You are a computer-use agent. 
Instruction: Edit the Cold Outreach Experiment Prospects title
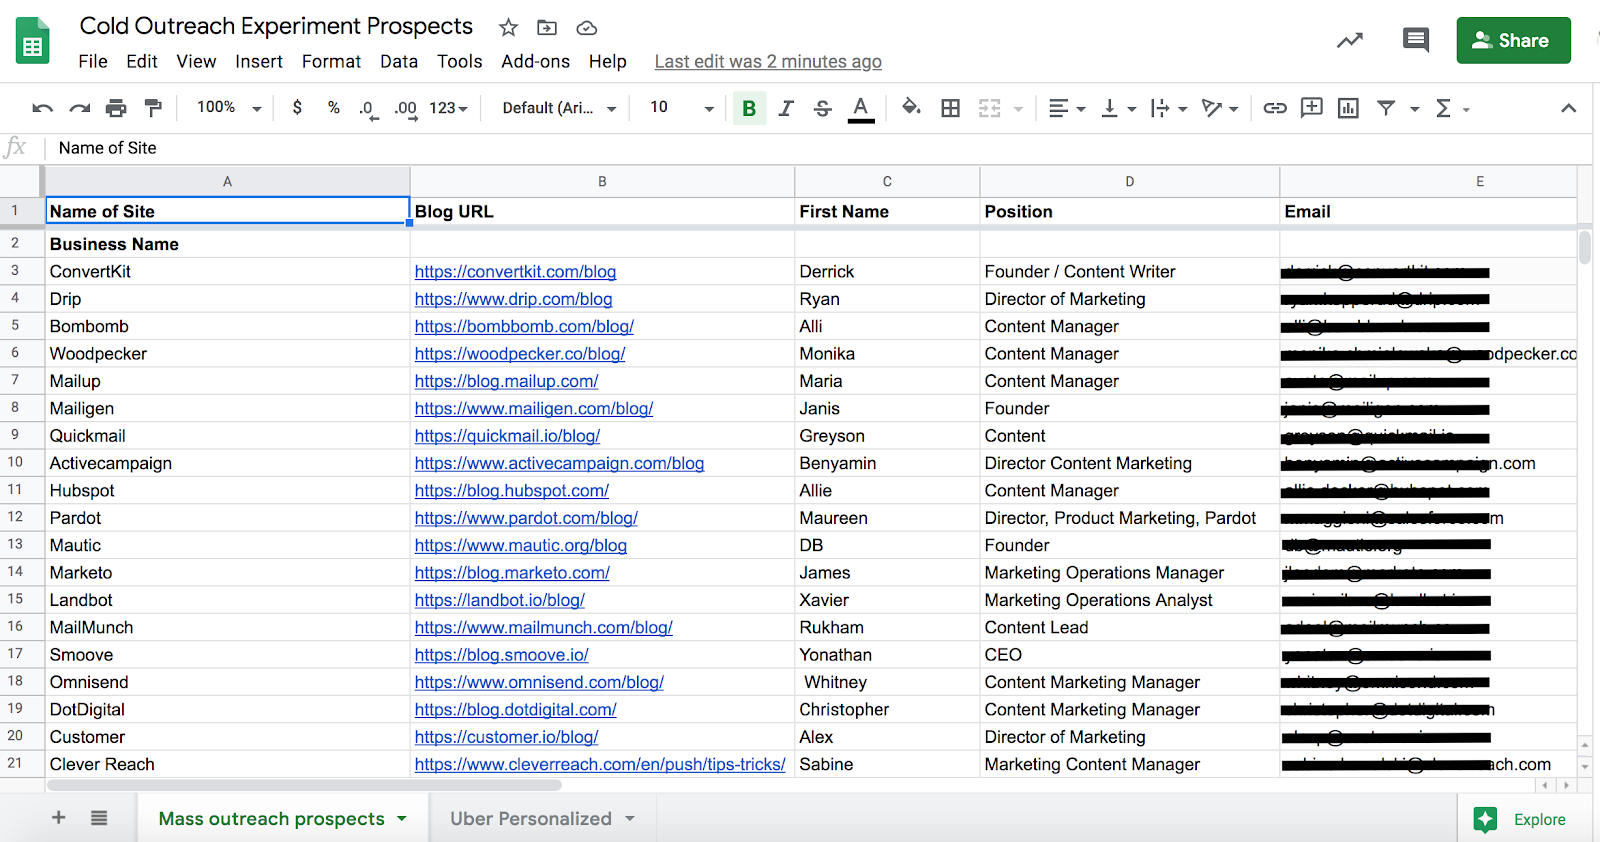[276, 26]
